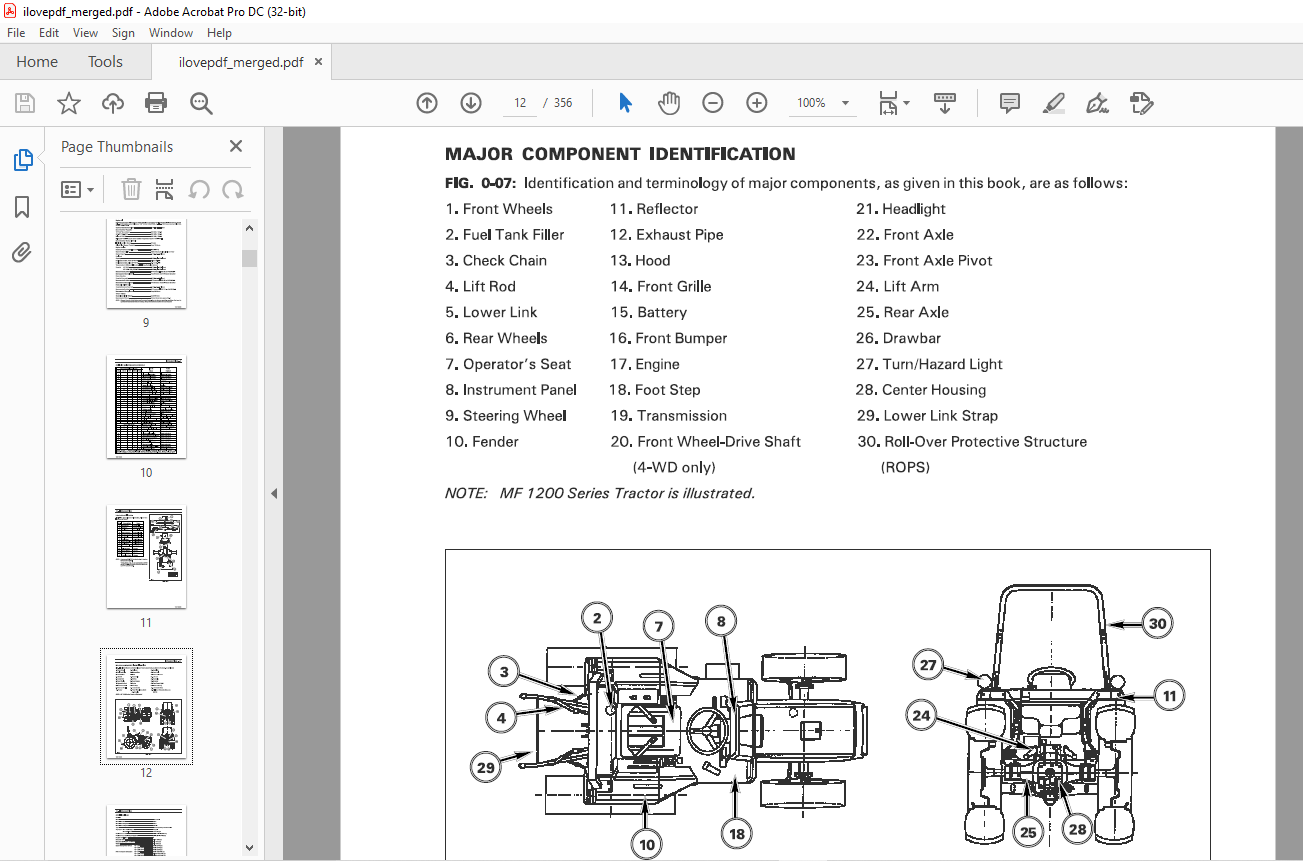1303x861 pixels.
Task: Choose the arrow Selection tool
Action: click(x=626, y=103)
